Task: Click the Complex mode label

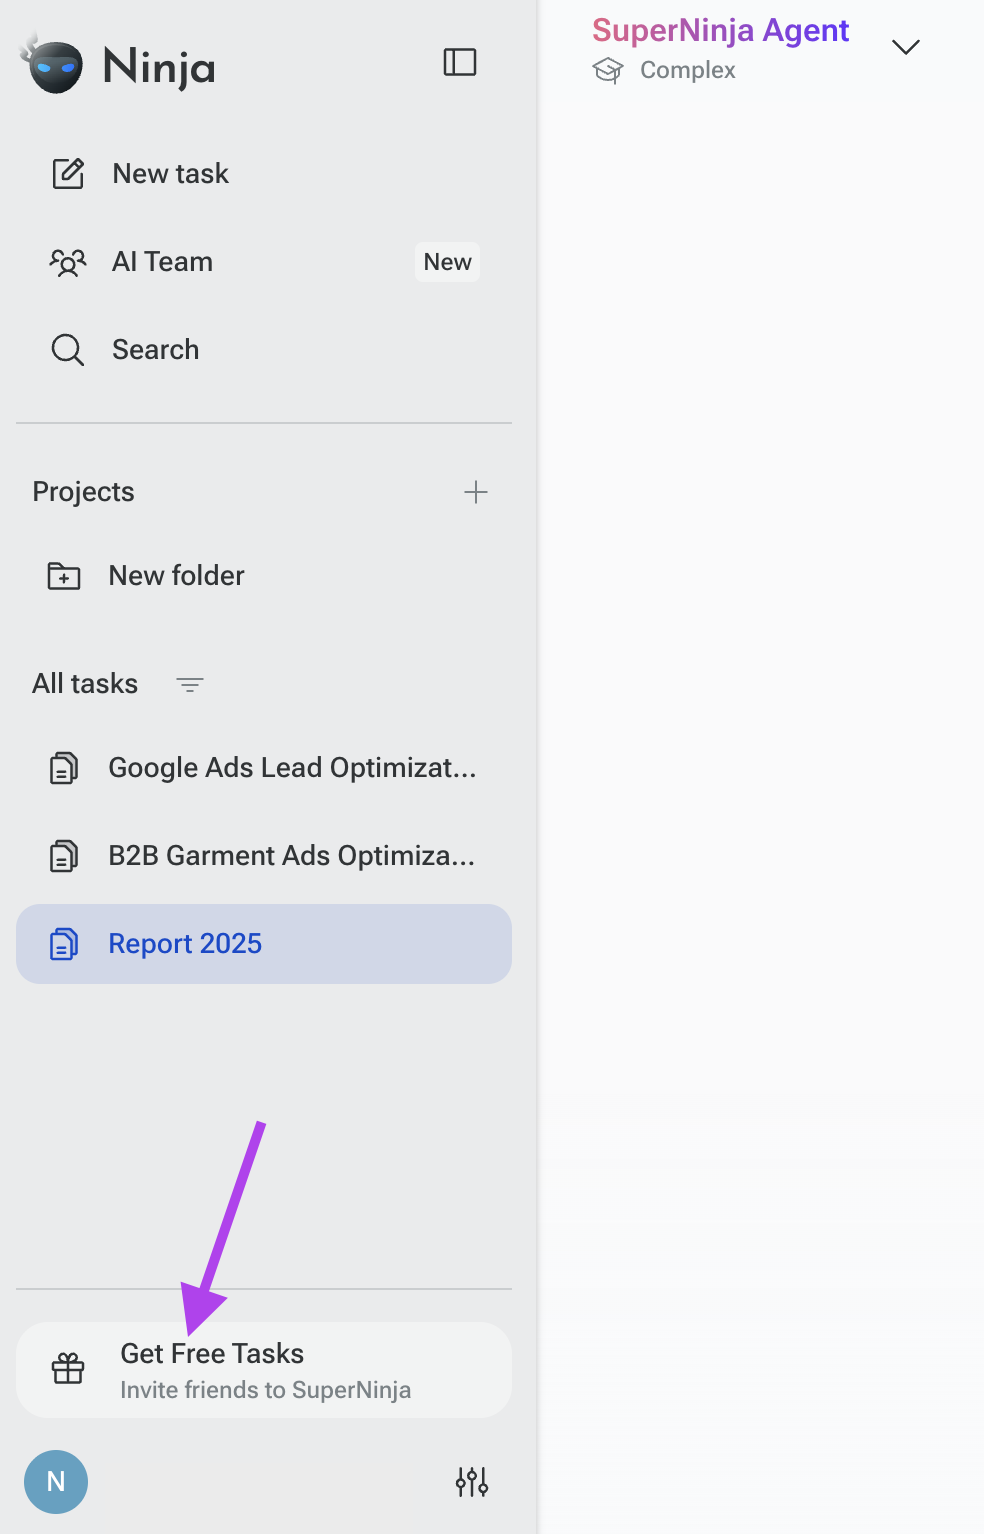Action: click(688, 70)
